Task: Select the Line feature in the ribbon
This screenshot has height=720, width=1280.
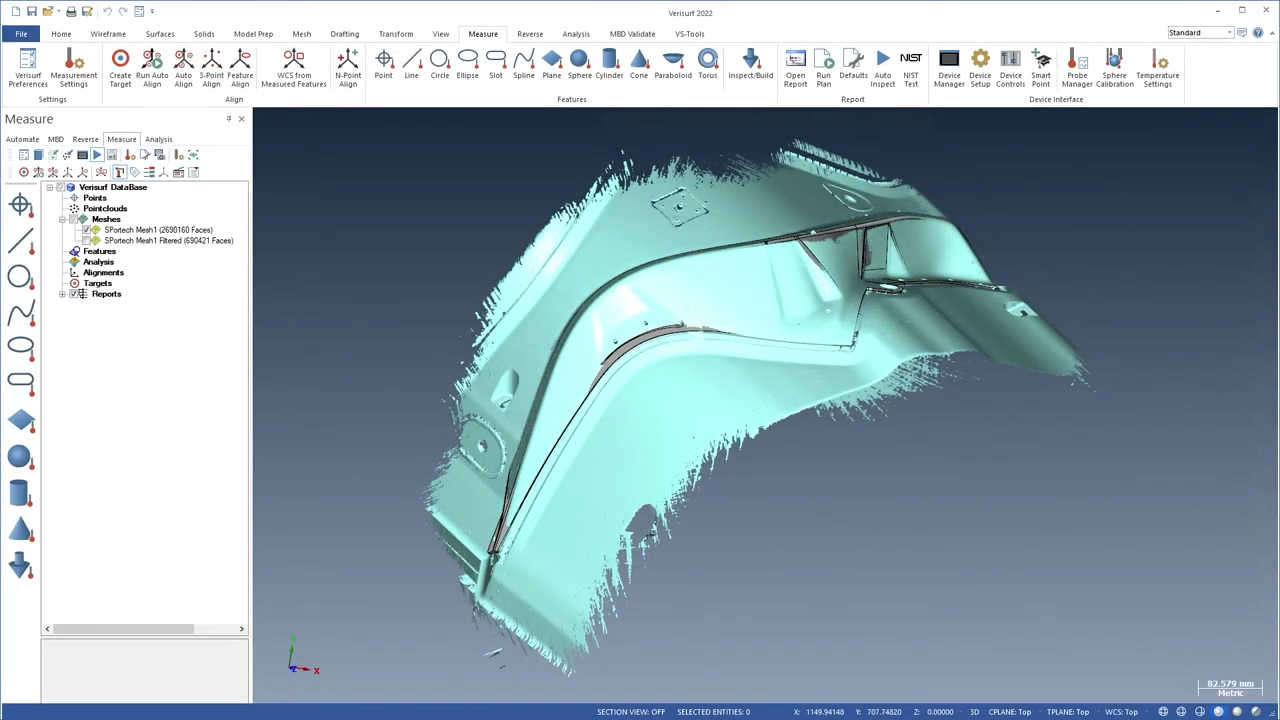Action: click(412, 64)
